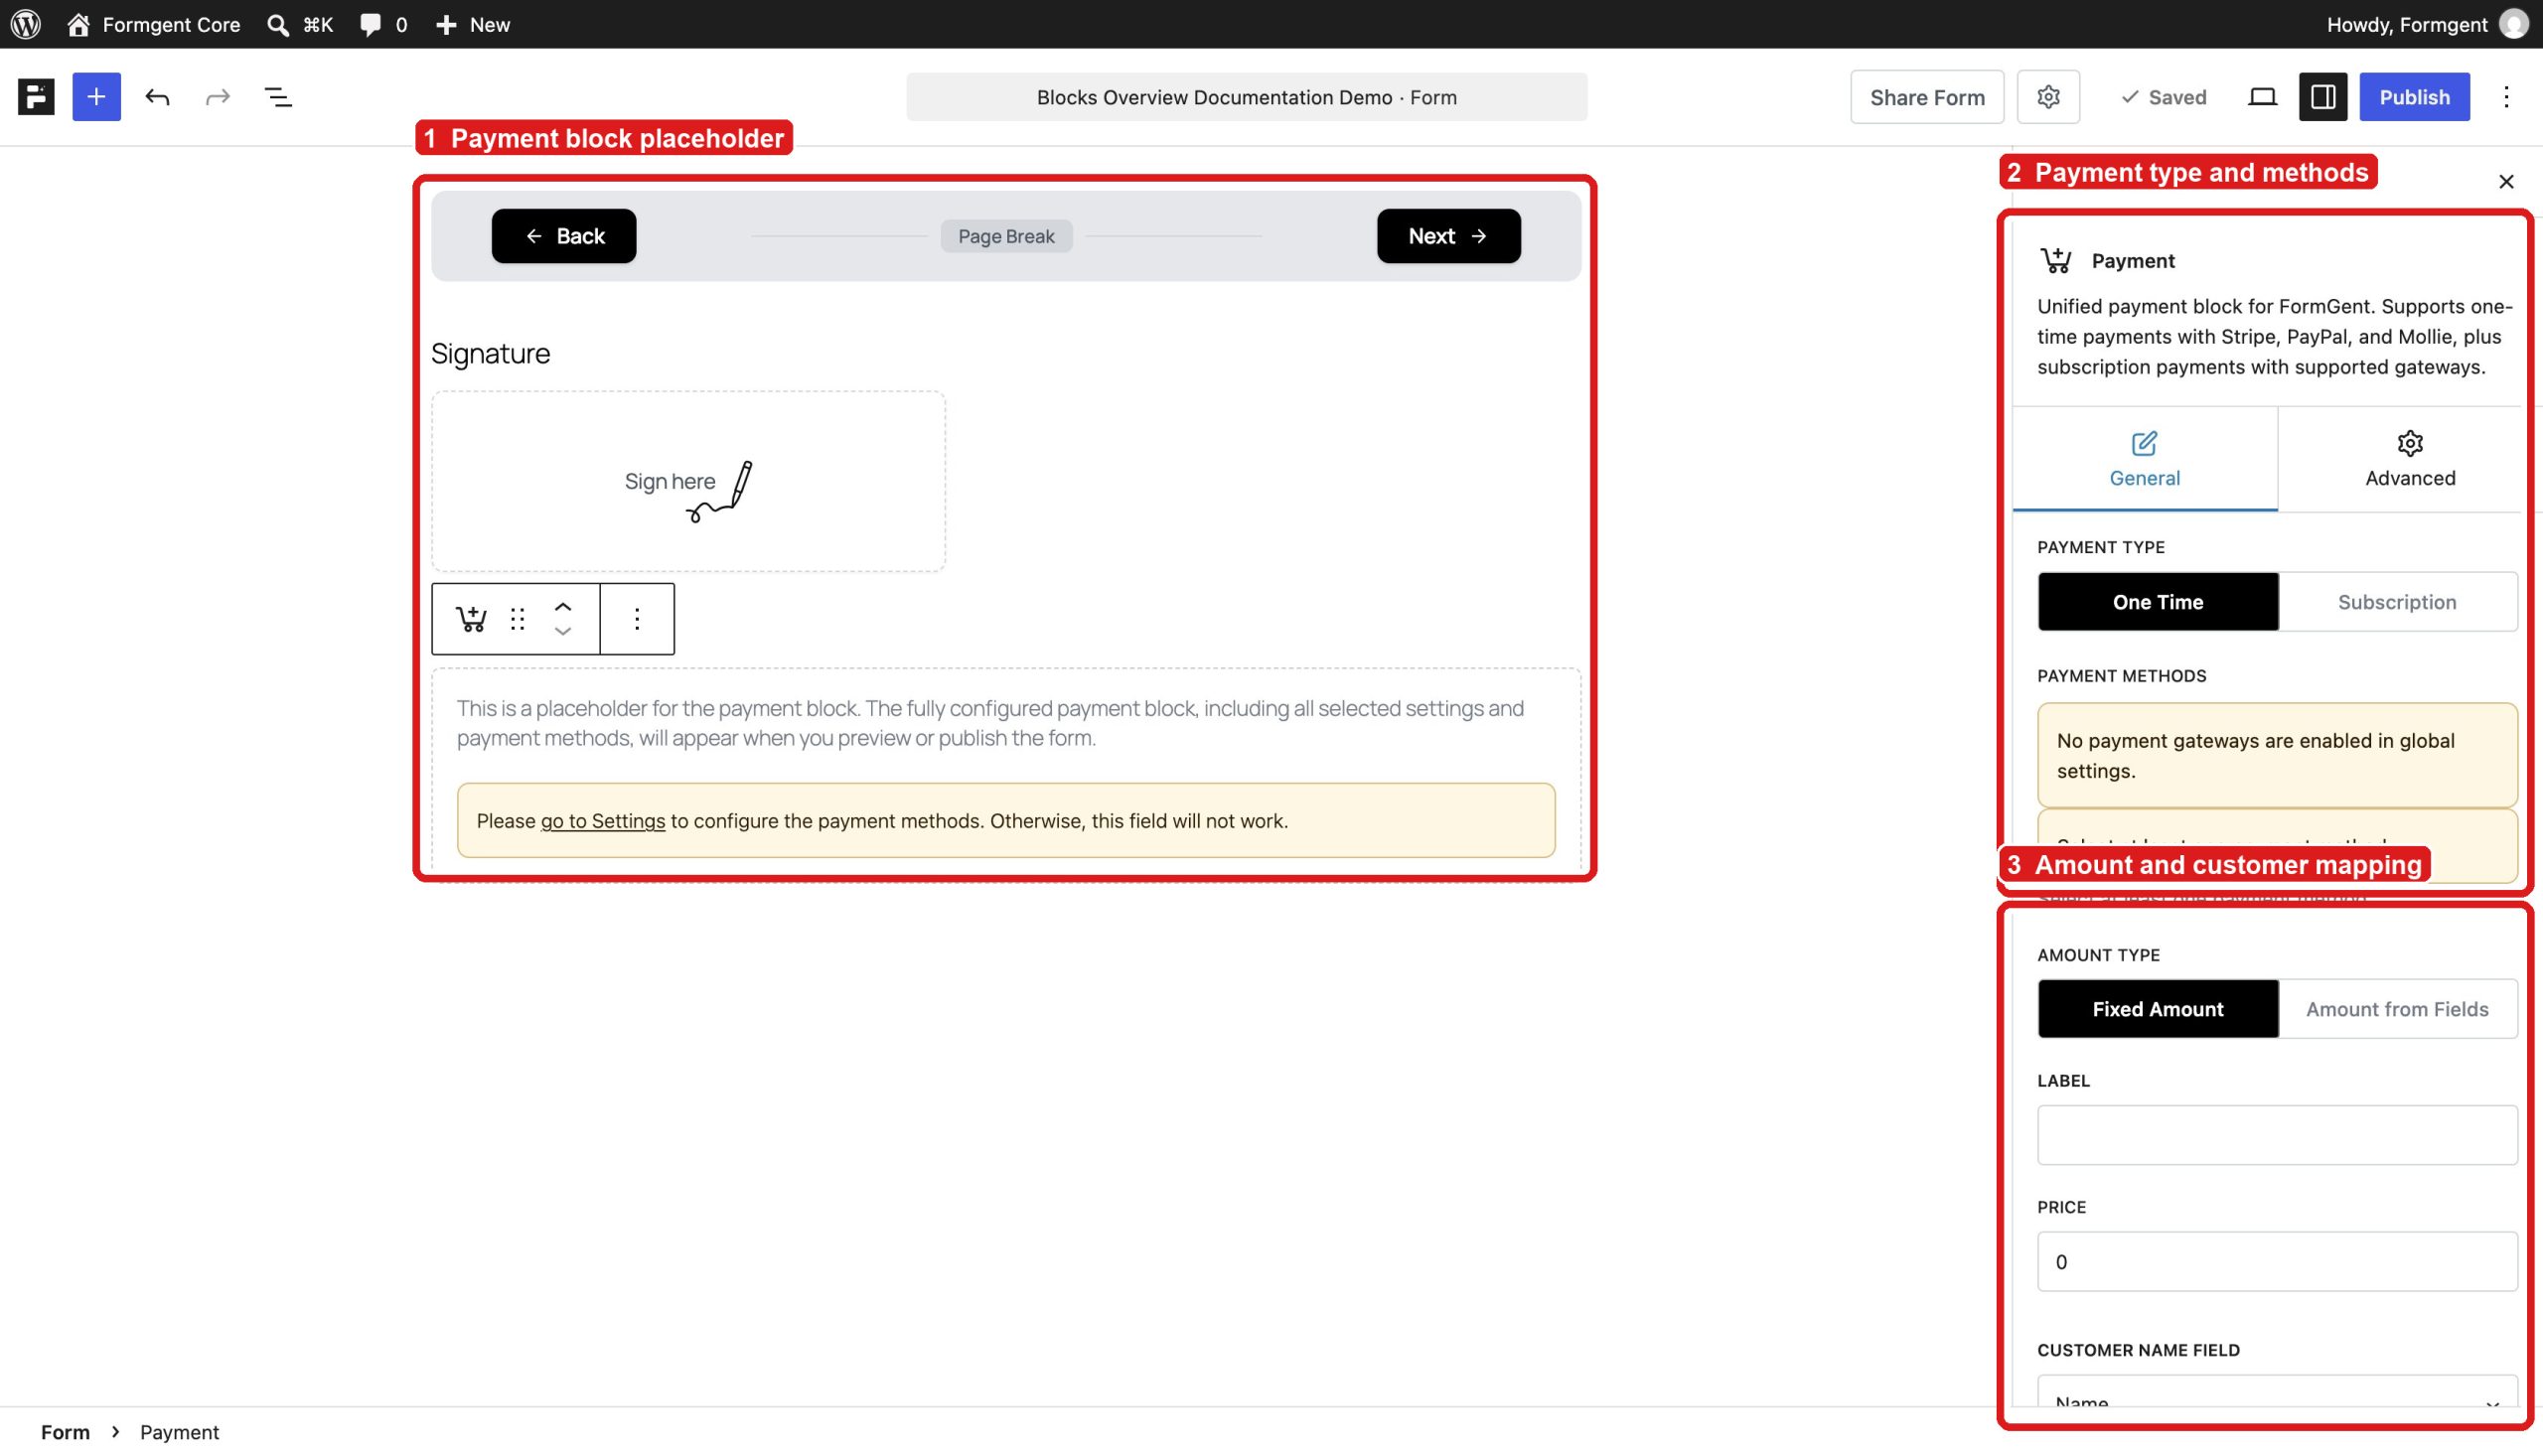The image size is (2543, 1456).
Task: Click the Page Break label
Action: click(1006, 236)
